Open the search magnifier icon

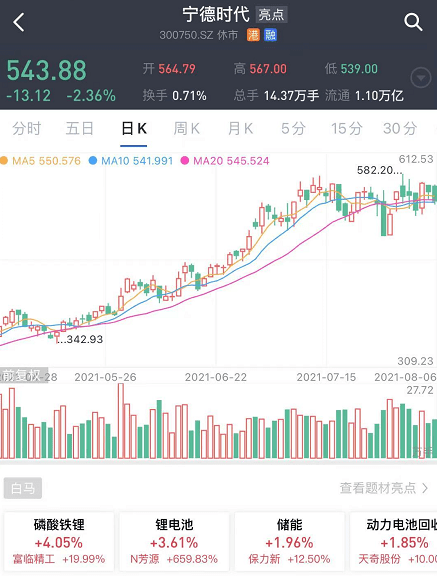tap(413, 22)
